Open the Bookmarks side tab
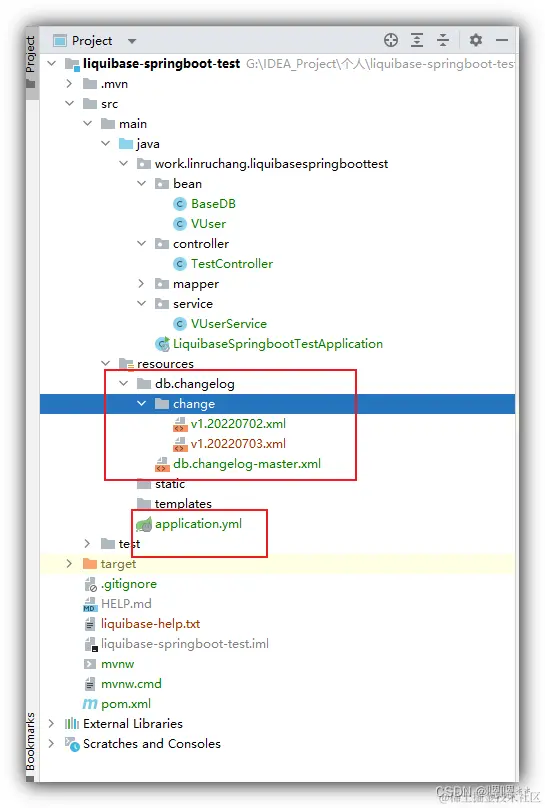 click(31, 746)
